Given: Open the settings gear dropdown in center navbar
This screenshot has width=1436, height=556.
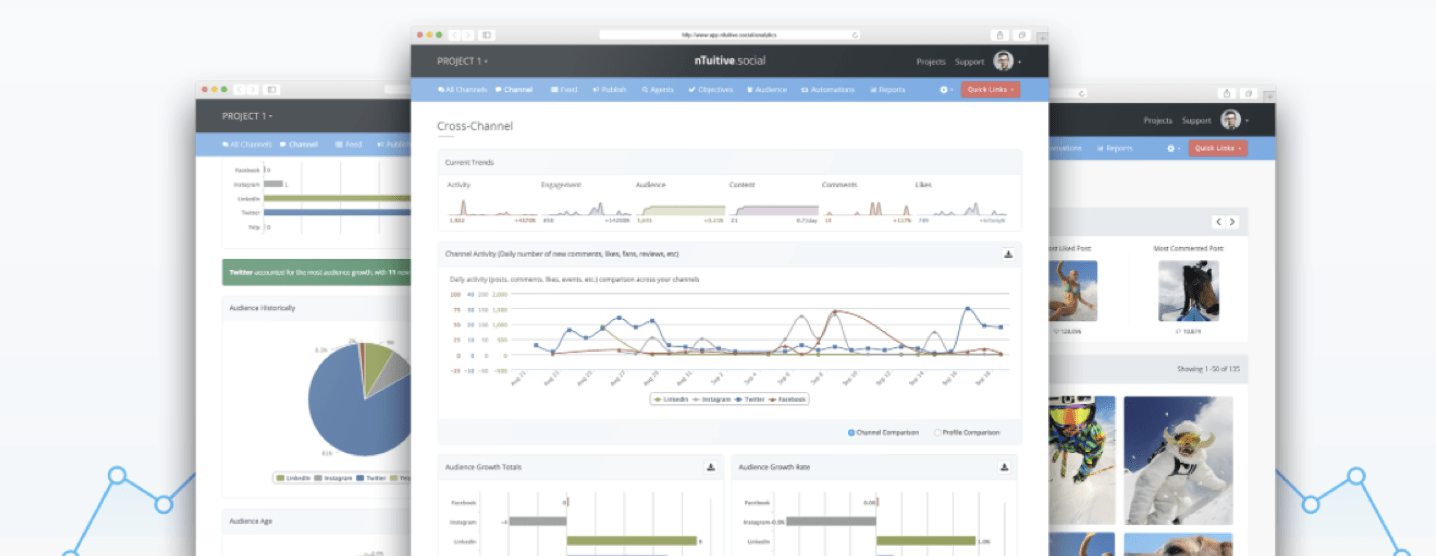Looking at the screenshot, I should point(946,89).
